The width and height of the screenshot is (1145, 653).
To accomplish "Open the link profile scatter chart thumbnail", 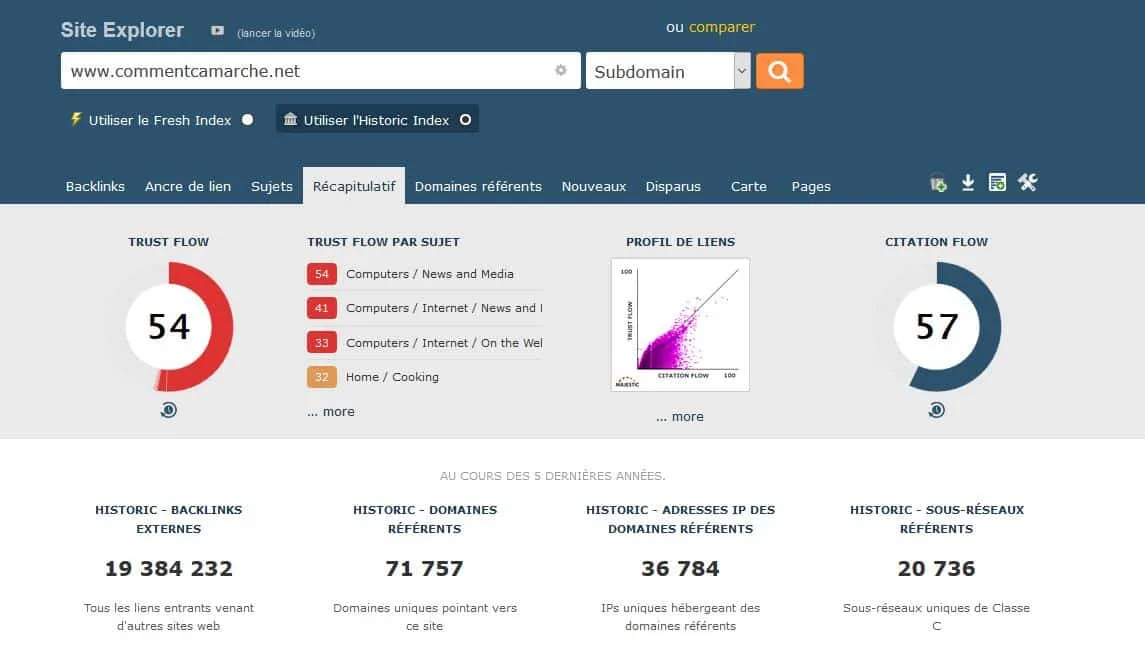I will 680,325.
